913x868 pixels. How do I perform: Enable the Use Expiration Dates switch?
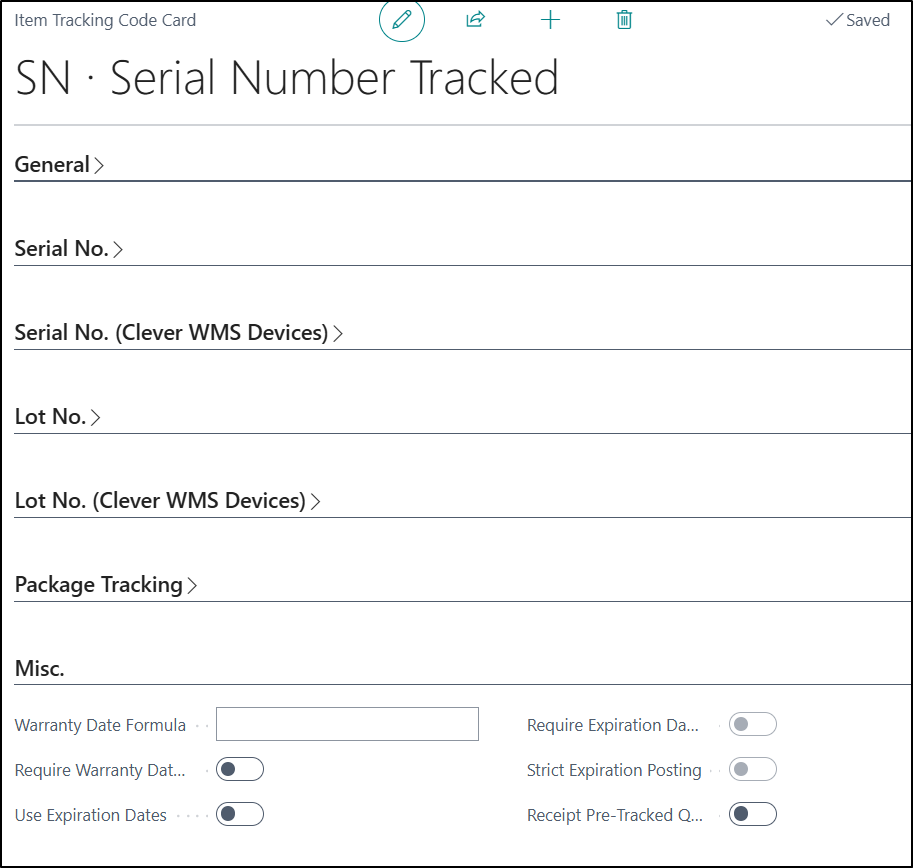(x=240, y=814)
